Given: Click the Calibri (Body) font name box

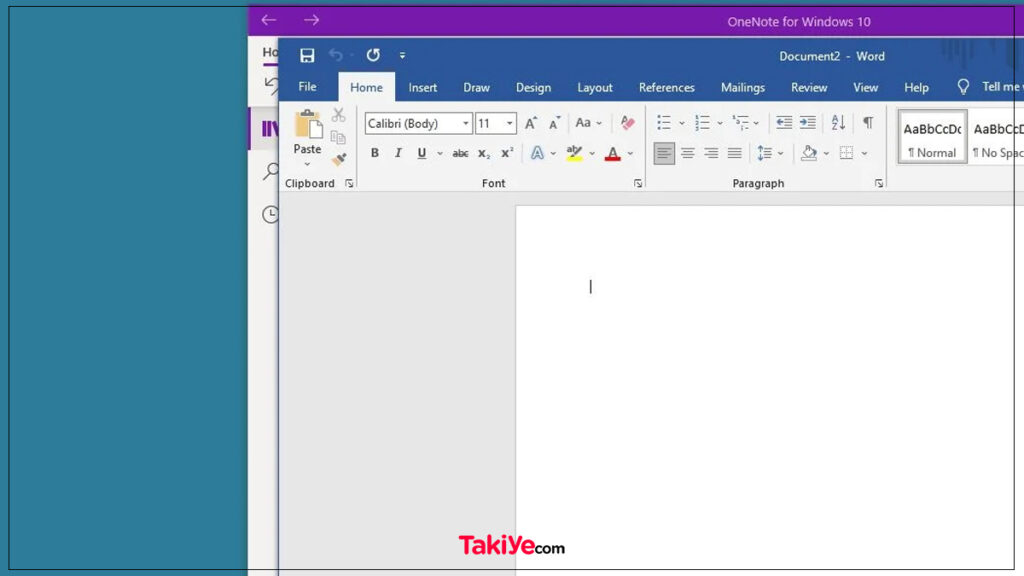Looking at the screenshot, I should (413, 123).
